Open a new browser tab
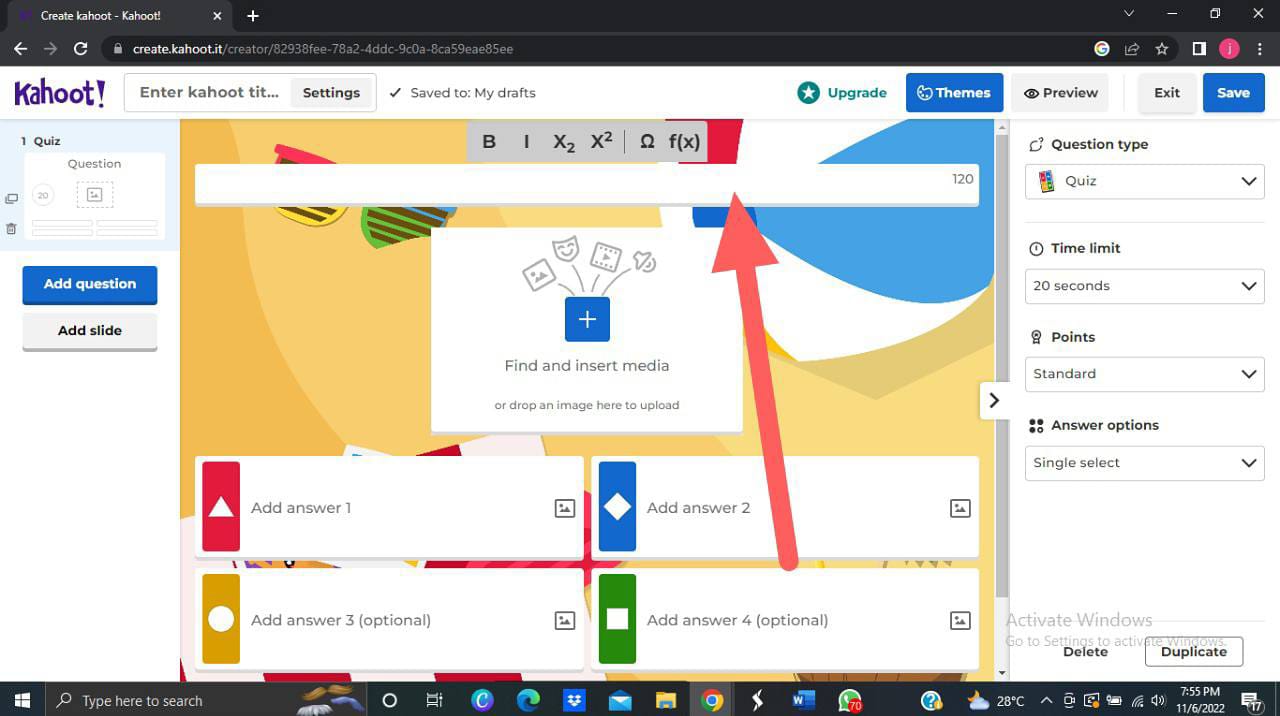The width and height of the screenshot is (1280, 716). [253, 16]
